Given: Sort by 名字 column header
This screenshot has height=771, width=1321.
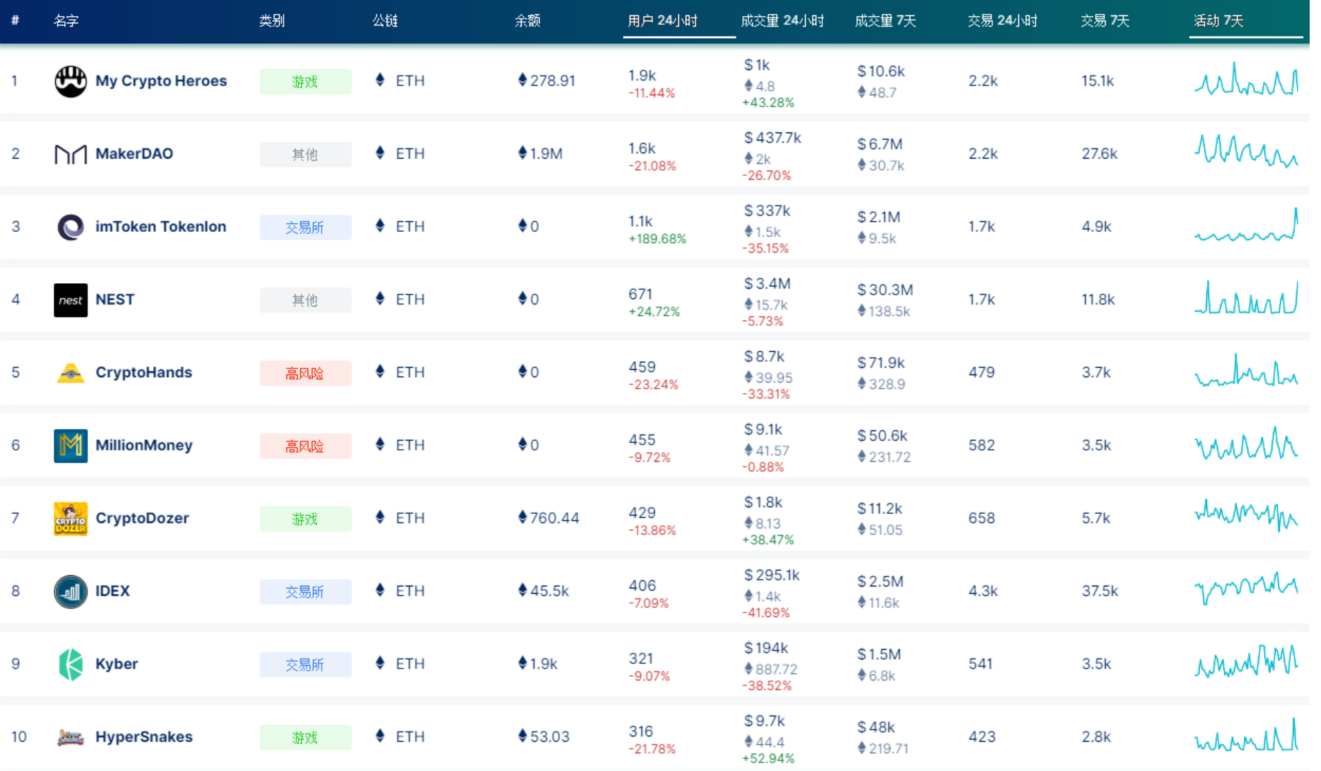Looking at the screenshot, I should point(67,21).
